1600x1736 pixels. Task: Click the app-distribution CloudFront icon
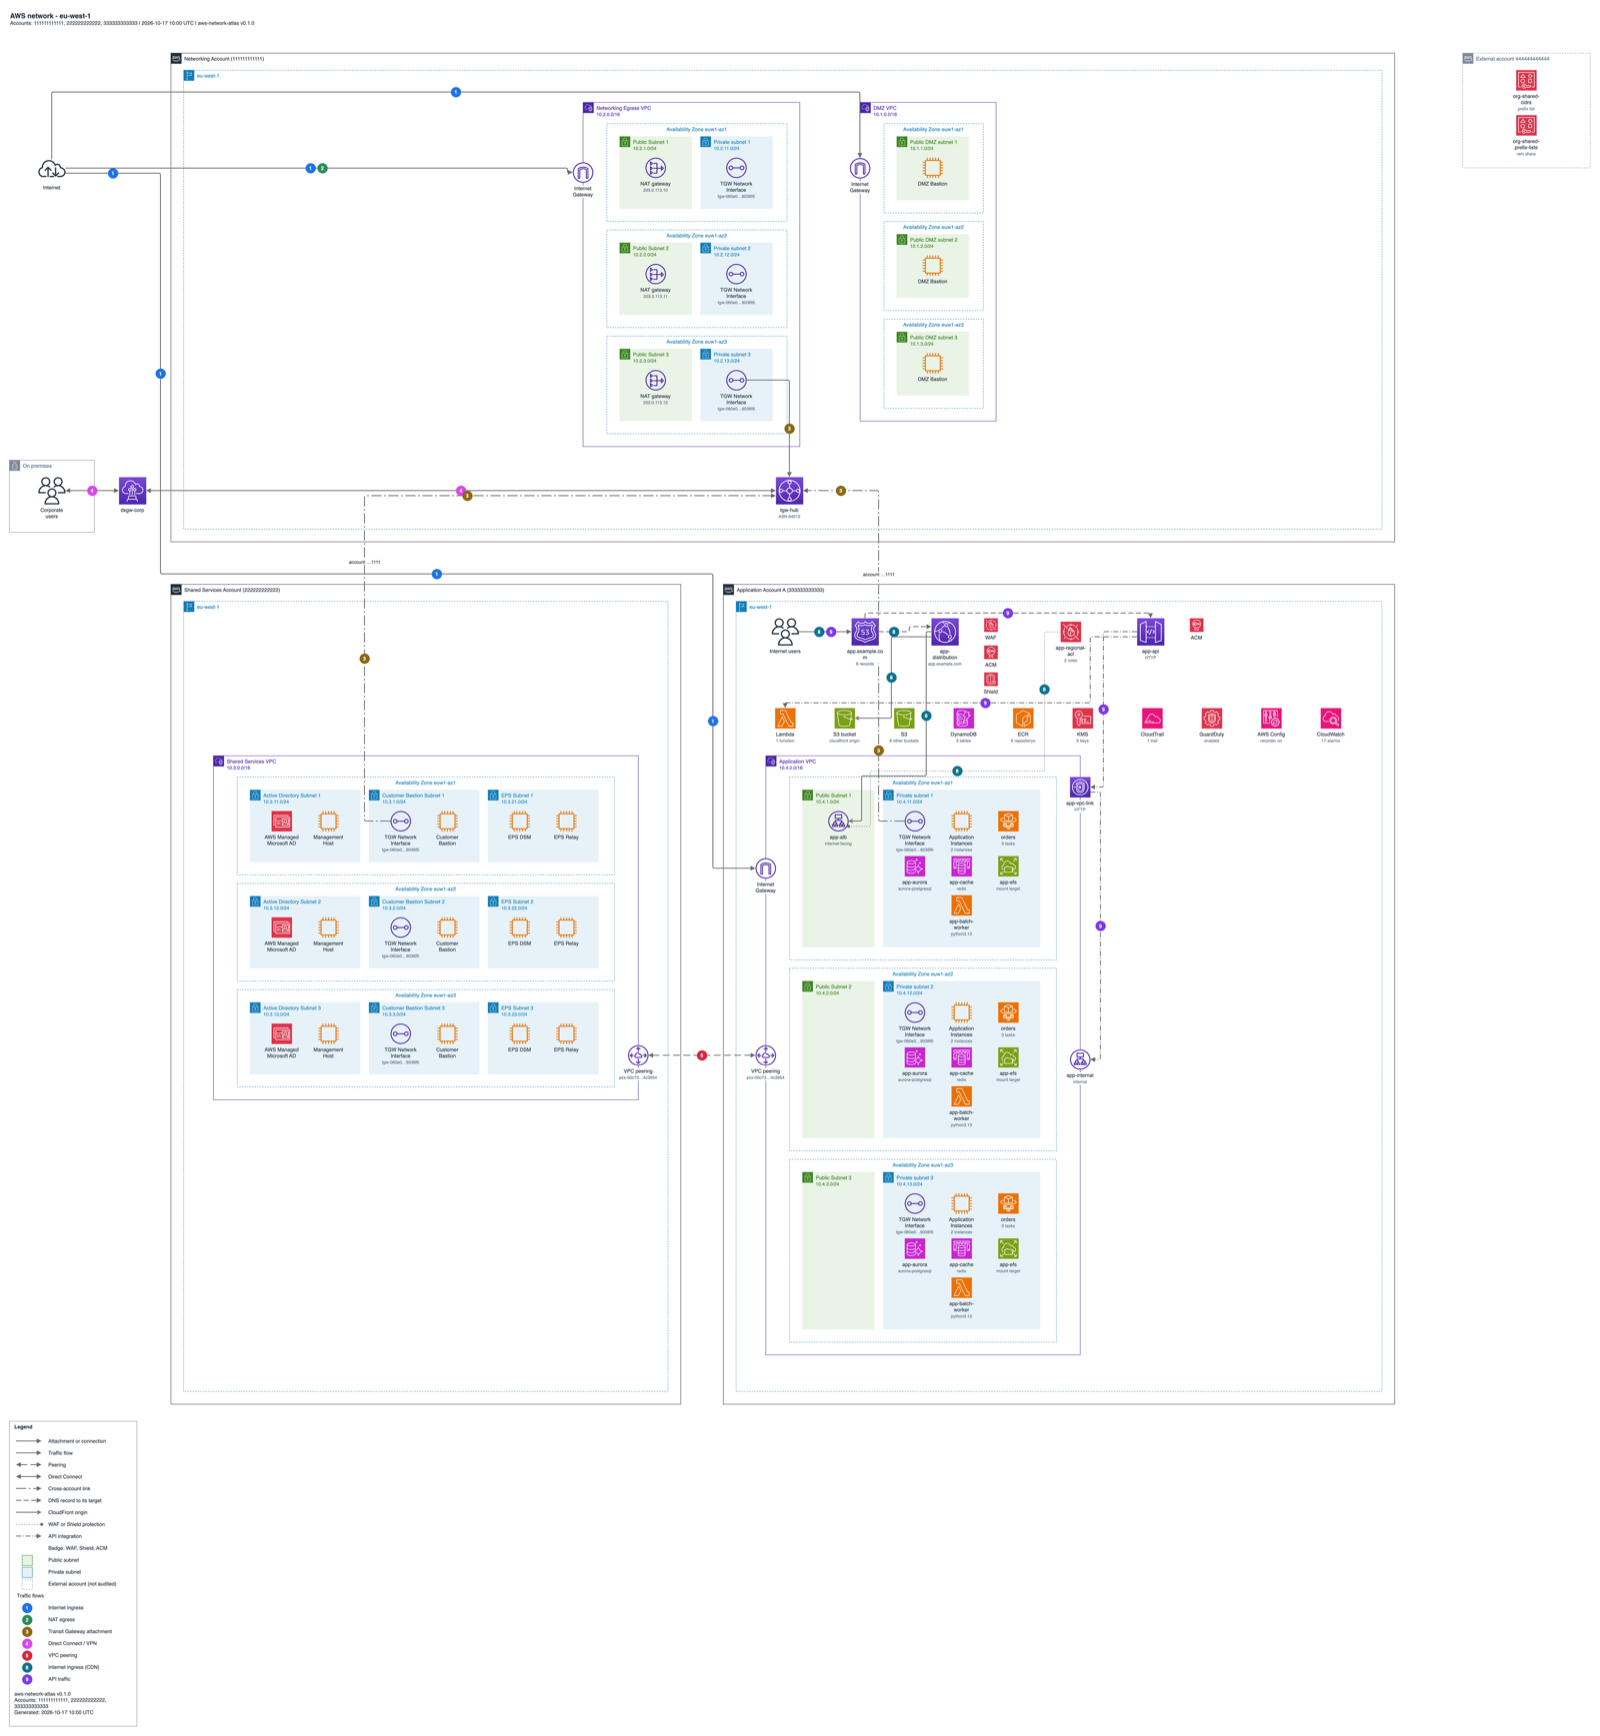pyautogui.click(x=945, y=632)
